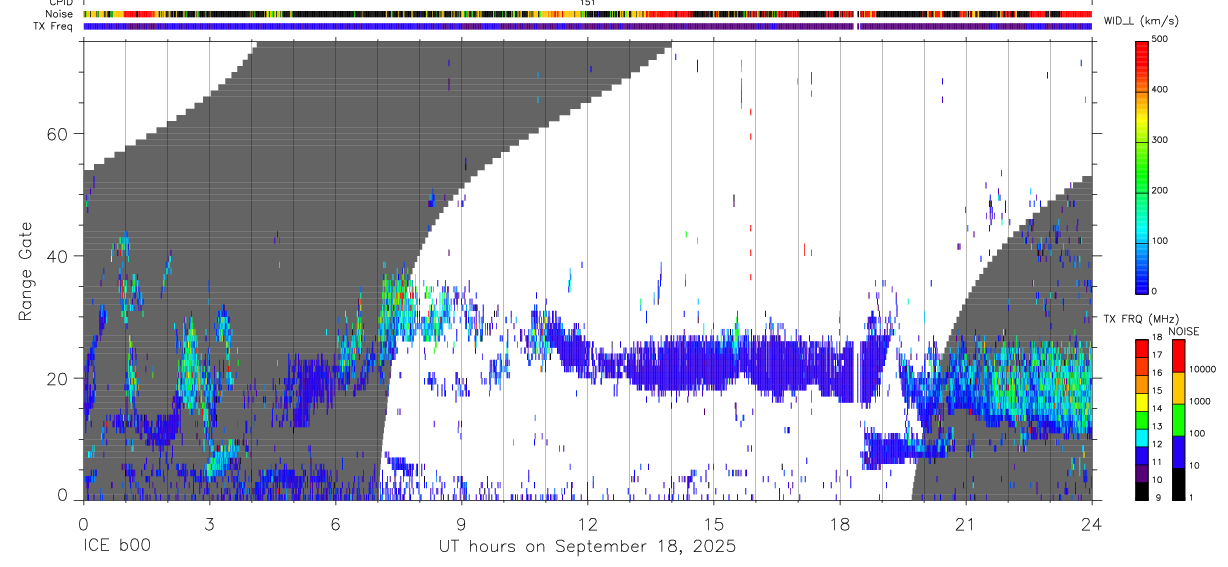Click the 12 hour label on UT axis
Image resolution: width=1228 pixels, height=567 pixels.
587,522
